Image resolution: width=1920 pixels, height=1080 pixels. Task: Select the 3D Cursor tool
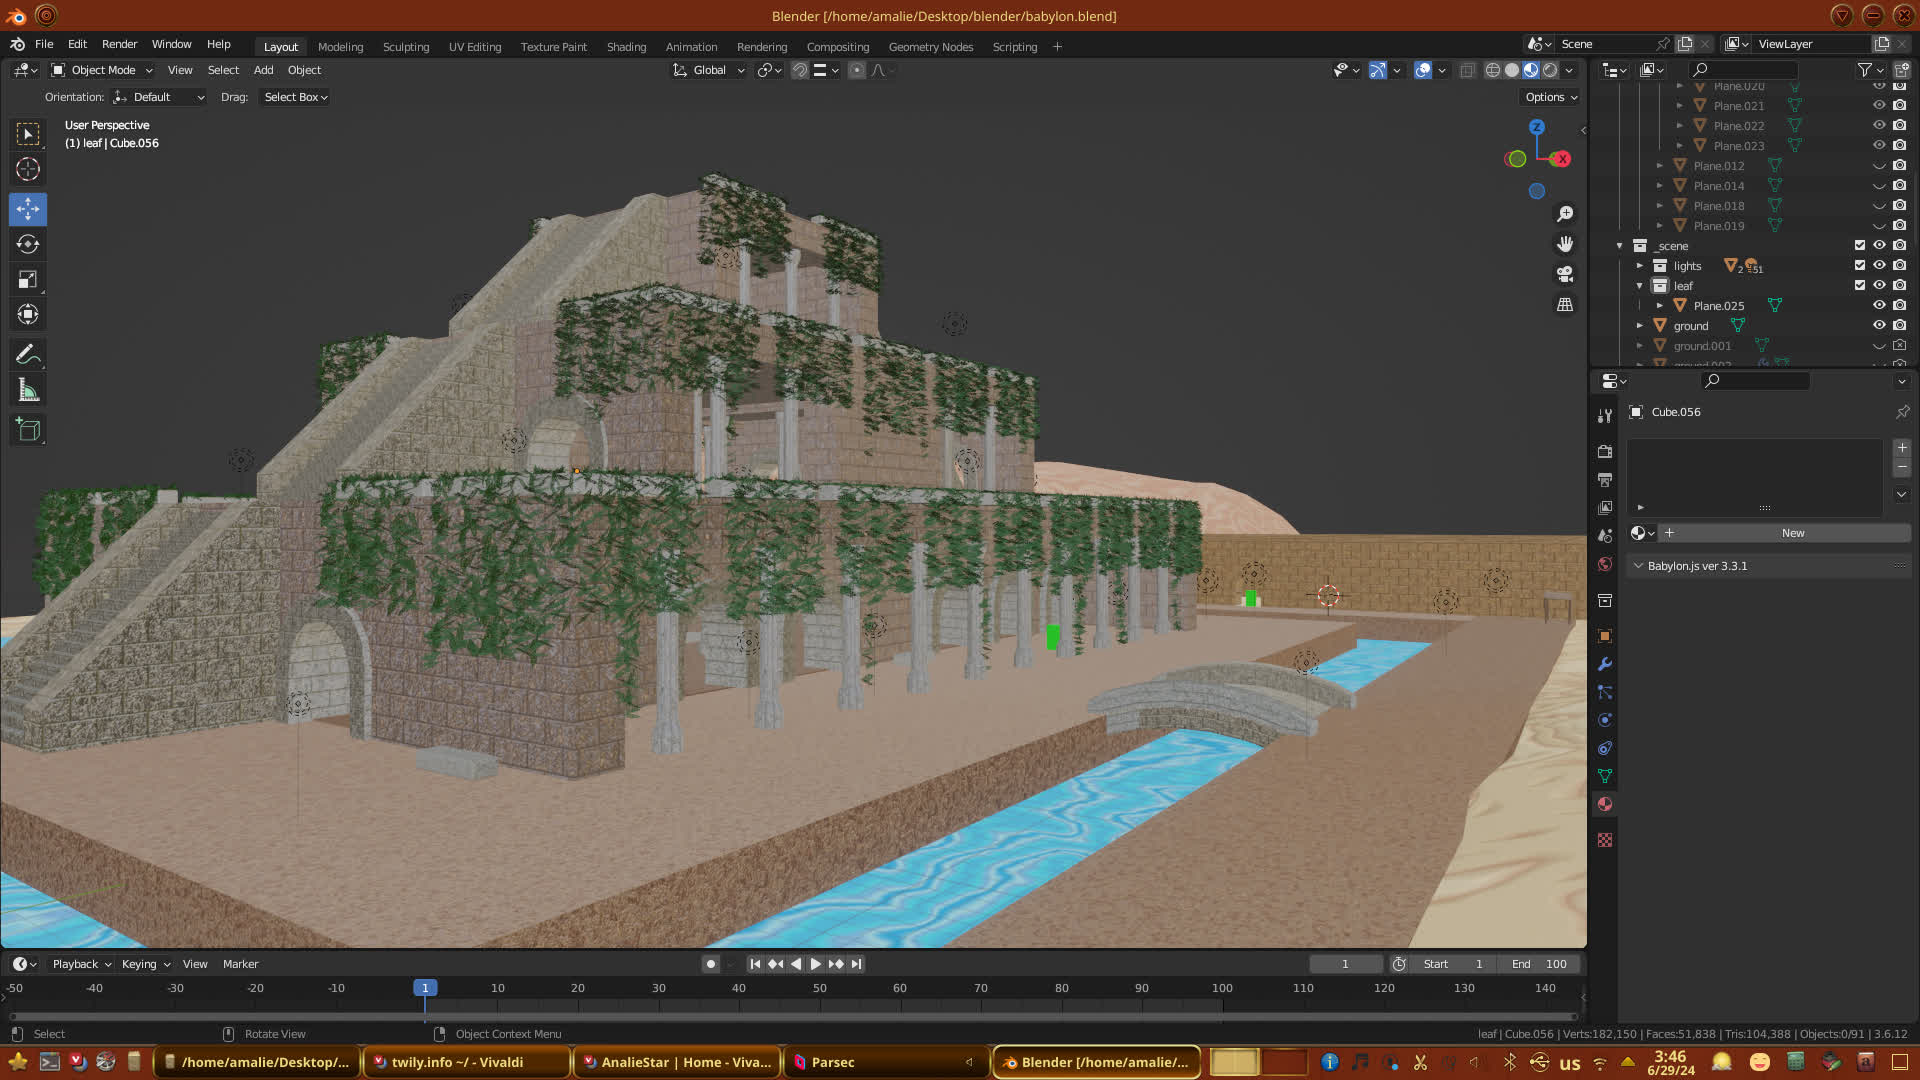[28, 169]
